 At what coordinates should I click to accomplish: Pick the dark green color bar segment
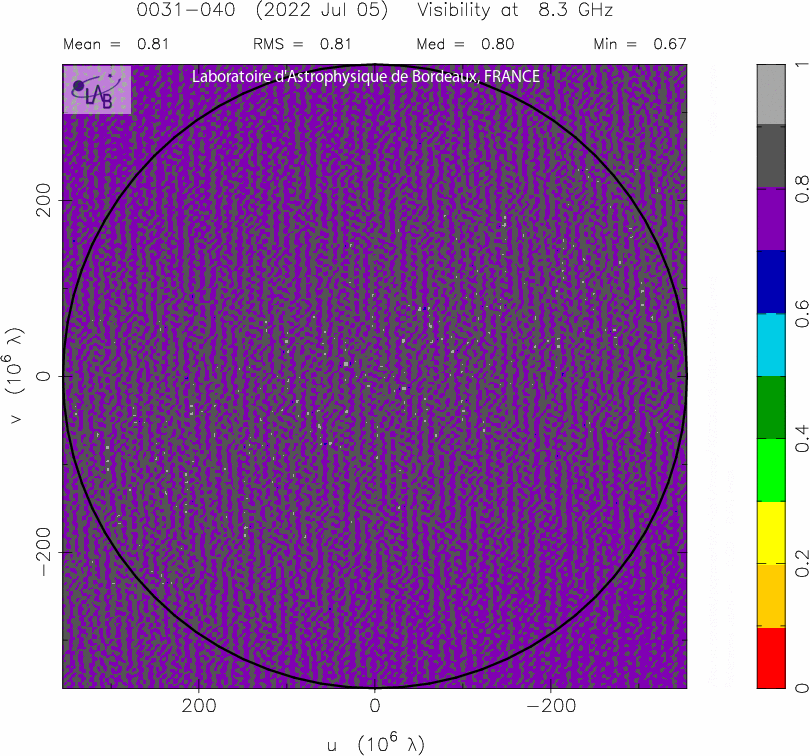tap(771, 407)
